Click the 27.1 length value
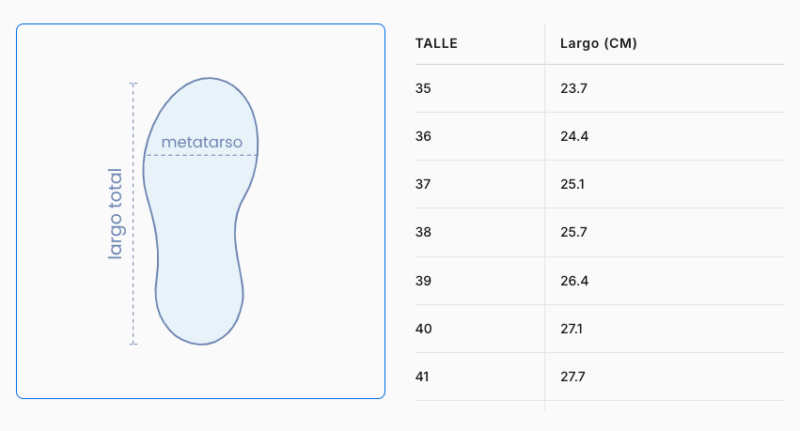This screenshot has width=800, height=431. pyautogui.click(x=571, y=328)
